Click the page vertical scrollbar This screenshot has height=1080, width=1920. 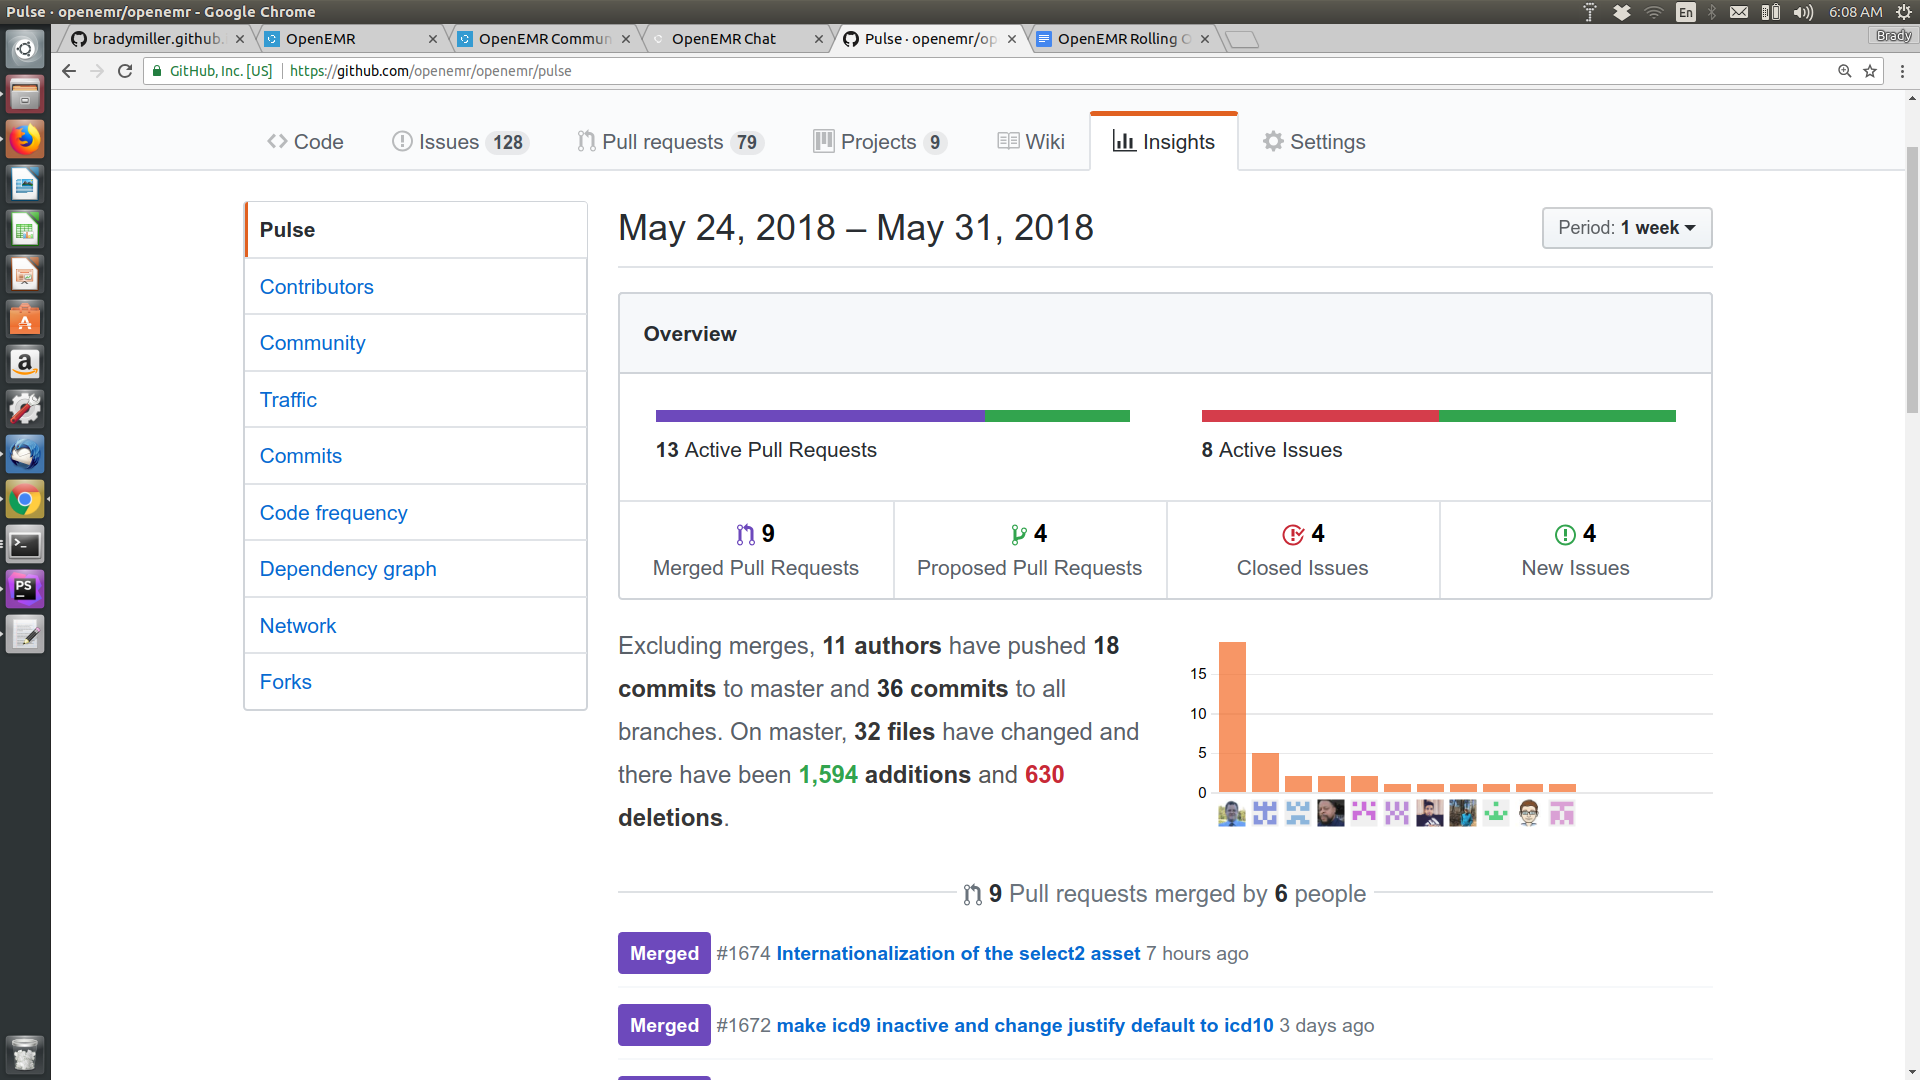[1912, 280]
